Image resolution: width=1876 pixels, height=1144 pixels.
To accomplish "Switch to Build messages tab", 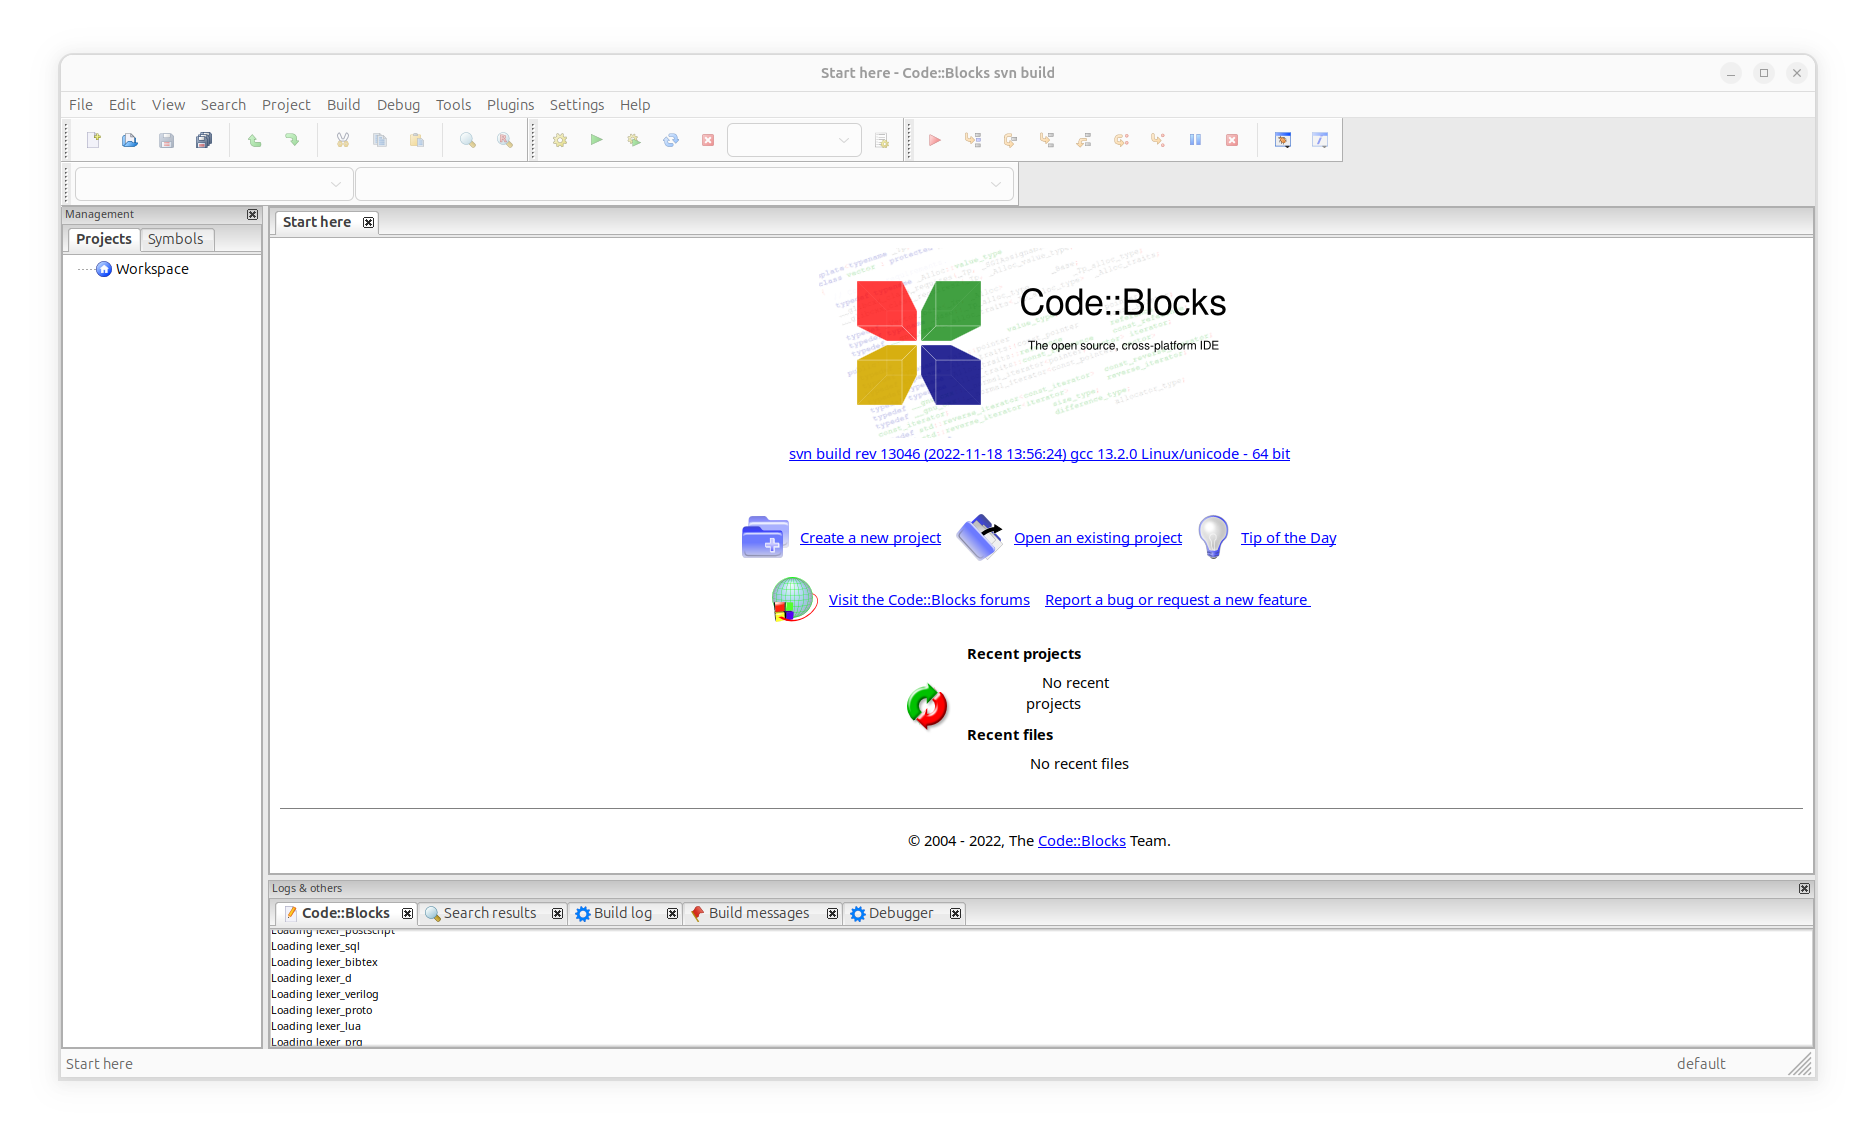I will pos(759,913).
